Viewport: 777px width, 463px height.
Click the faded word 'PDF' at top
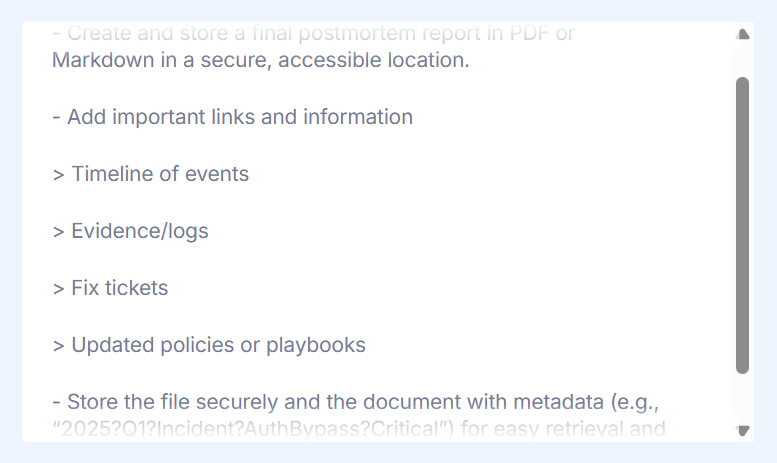[x=530, y=33]
